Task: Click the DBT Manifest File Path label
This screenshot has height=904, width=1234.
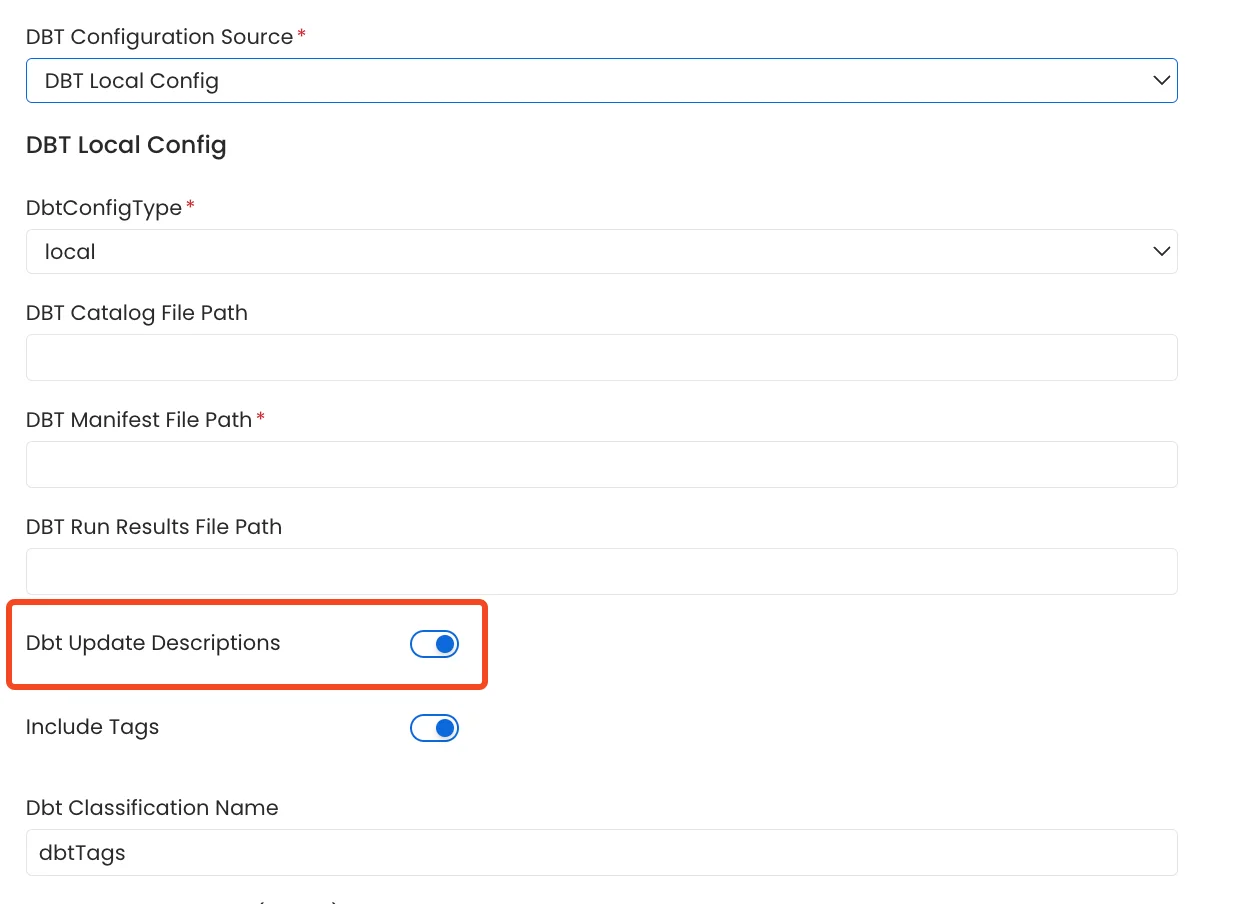Action: click(x=139, y=420)
